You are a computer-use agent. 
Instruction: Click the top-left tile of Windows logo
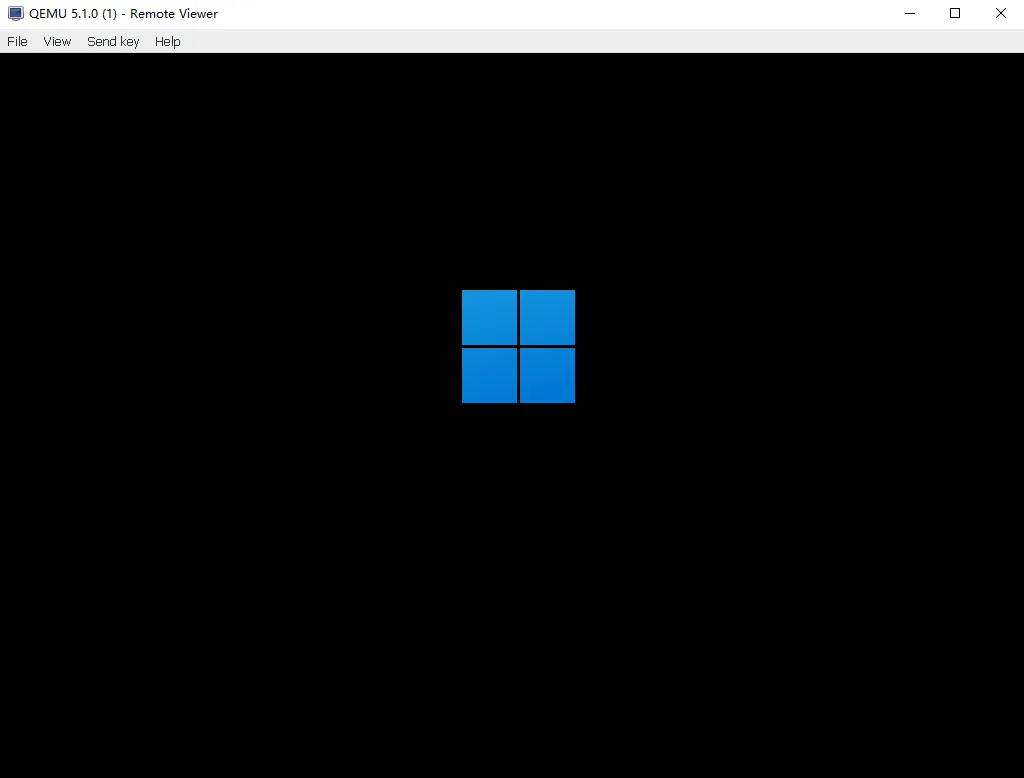click(x=489, y=317)
